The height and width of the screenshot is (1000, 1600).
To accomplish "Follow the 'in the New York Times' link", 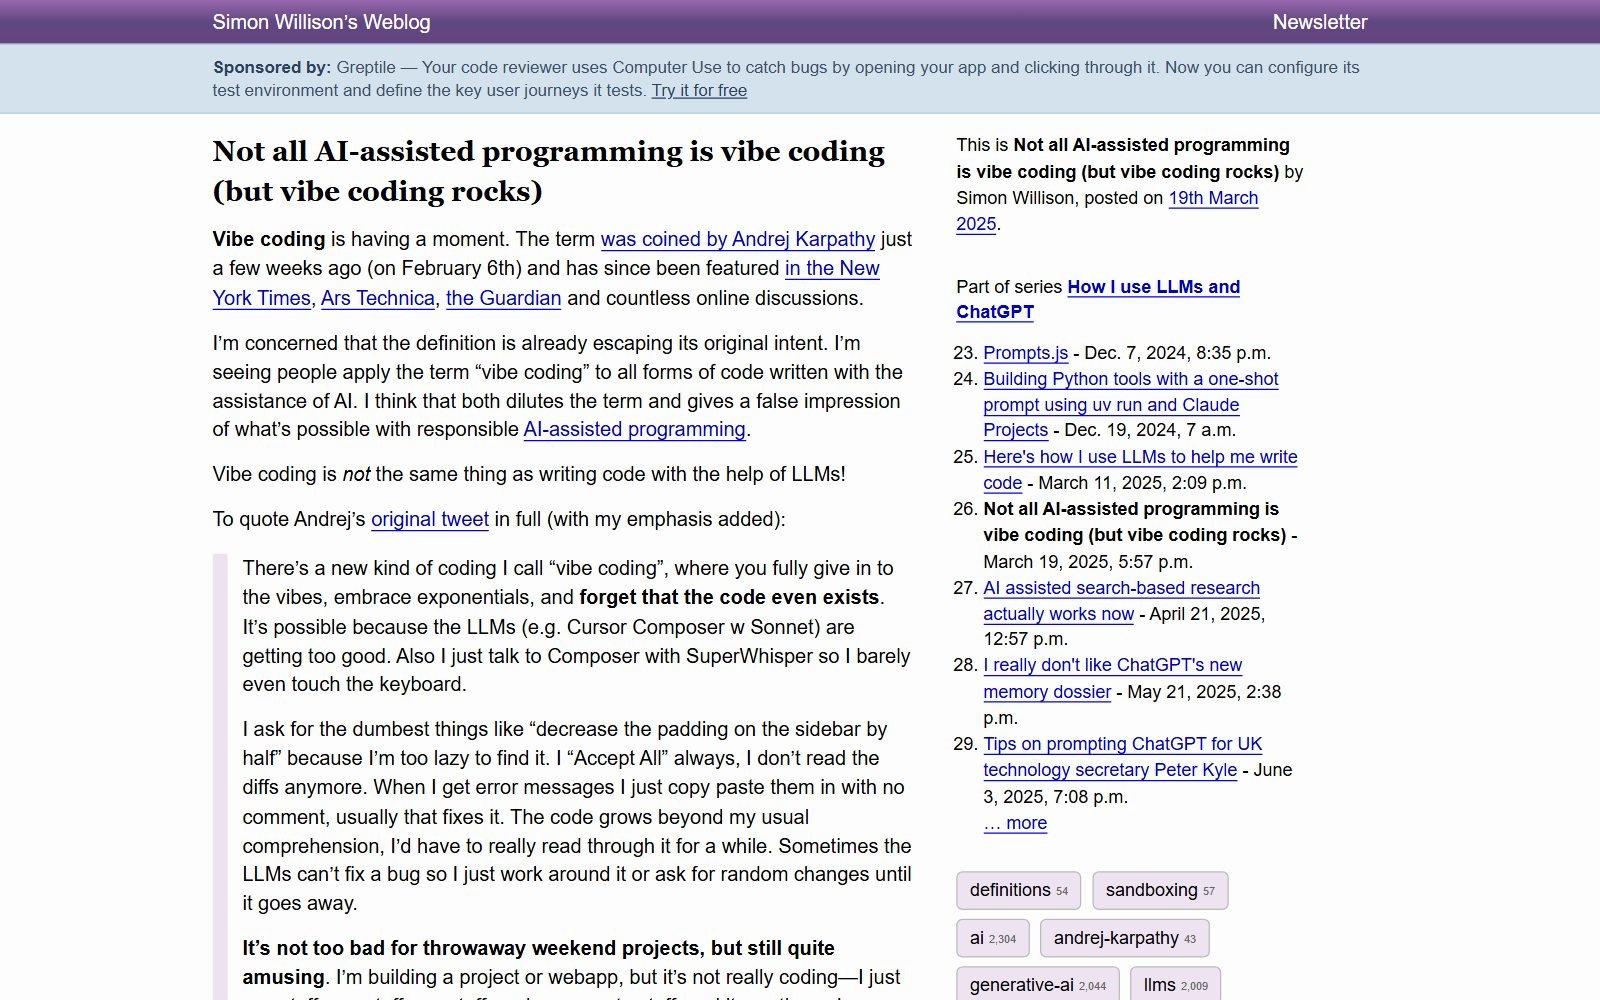I will tap(832, 268).
